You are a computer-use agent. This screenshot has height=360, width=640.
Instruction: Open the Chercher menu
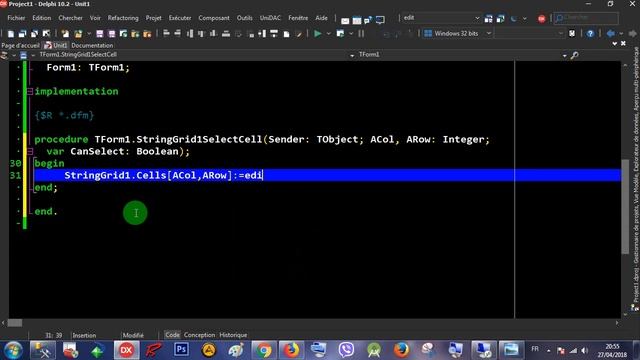(x=70, y=18)
